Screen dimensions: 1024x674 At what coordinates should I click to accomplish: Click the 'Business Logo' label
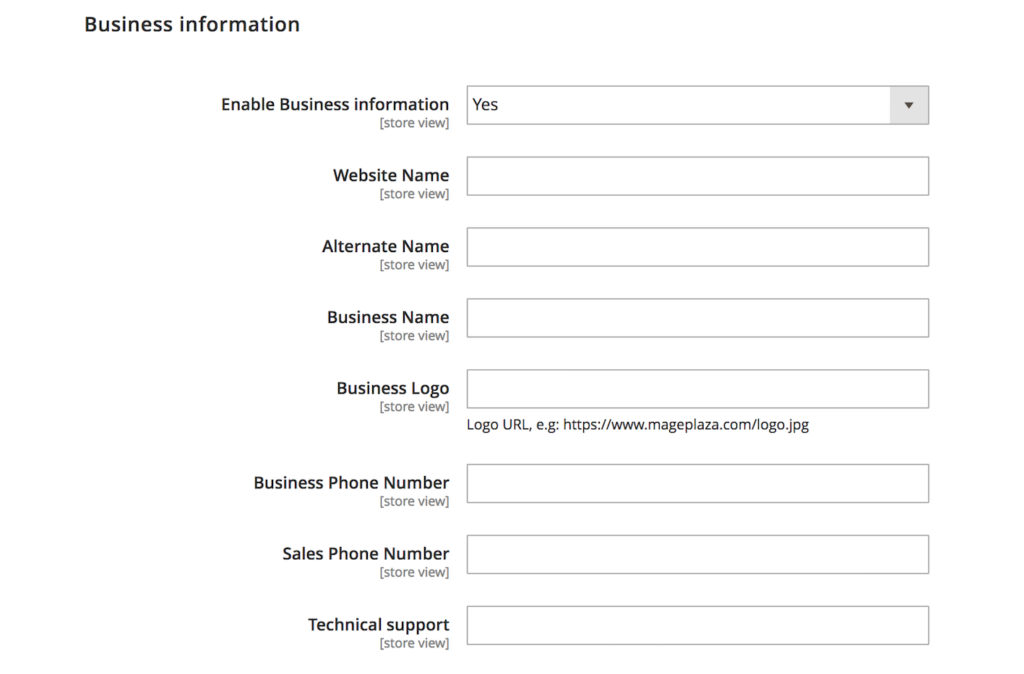point(392,389)
